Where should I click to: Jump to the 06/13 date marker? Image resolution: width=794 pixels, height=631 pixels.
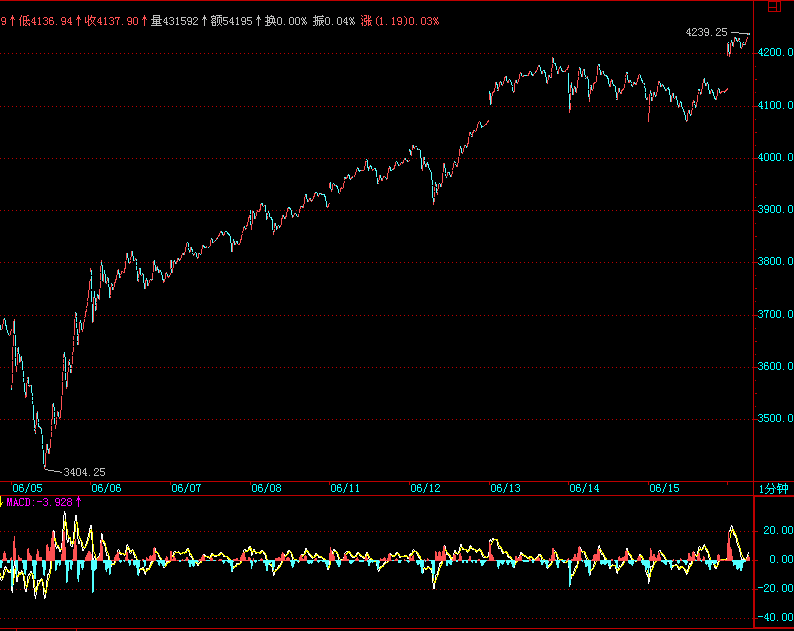505,488
